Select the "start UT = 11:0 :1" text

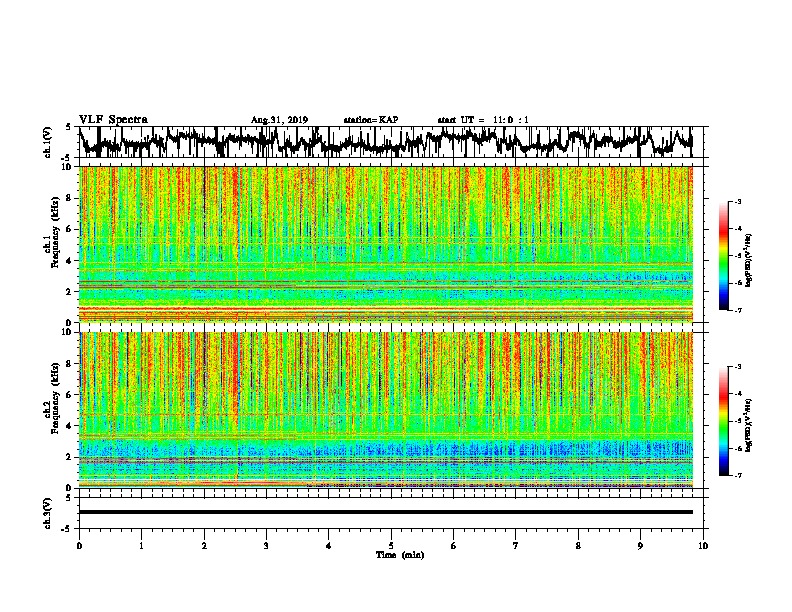point(483,120)
